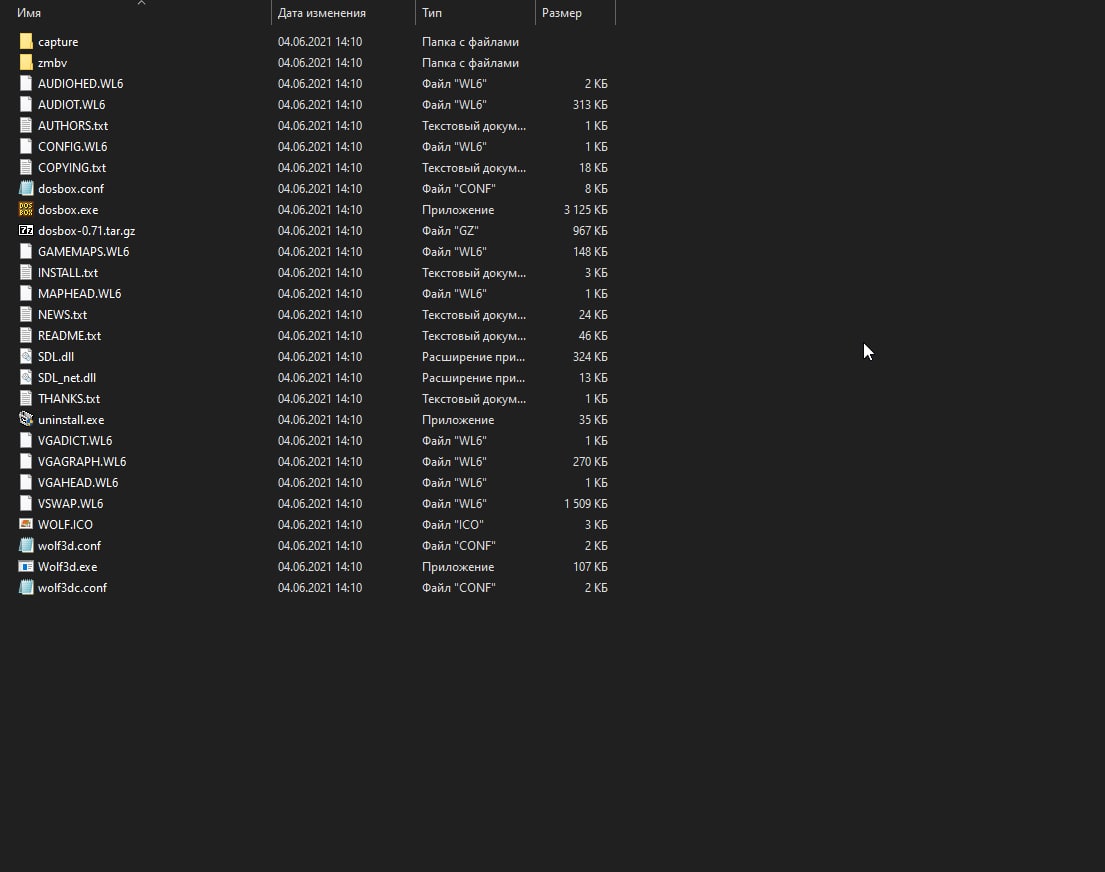The width and height of the screenshot is (1105, 872).
Task: Click the NEWS.txt document icon
Action: pyautogui.click(x=26, y=314)
